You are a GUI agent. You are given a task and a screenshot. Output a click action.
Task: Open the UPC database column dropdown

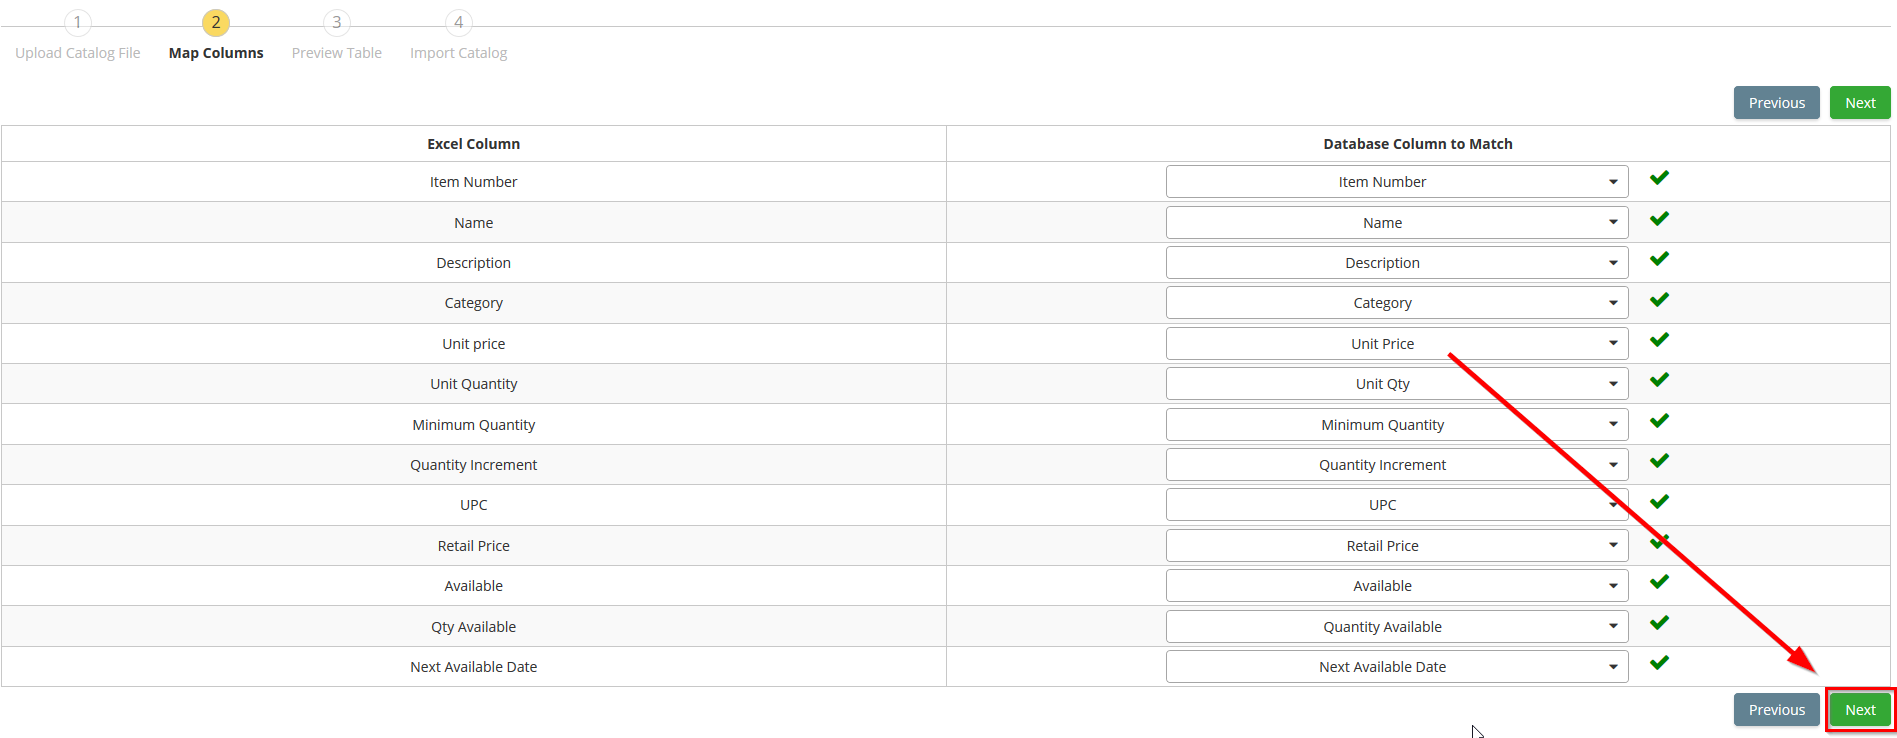point(1396,505)
